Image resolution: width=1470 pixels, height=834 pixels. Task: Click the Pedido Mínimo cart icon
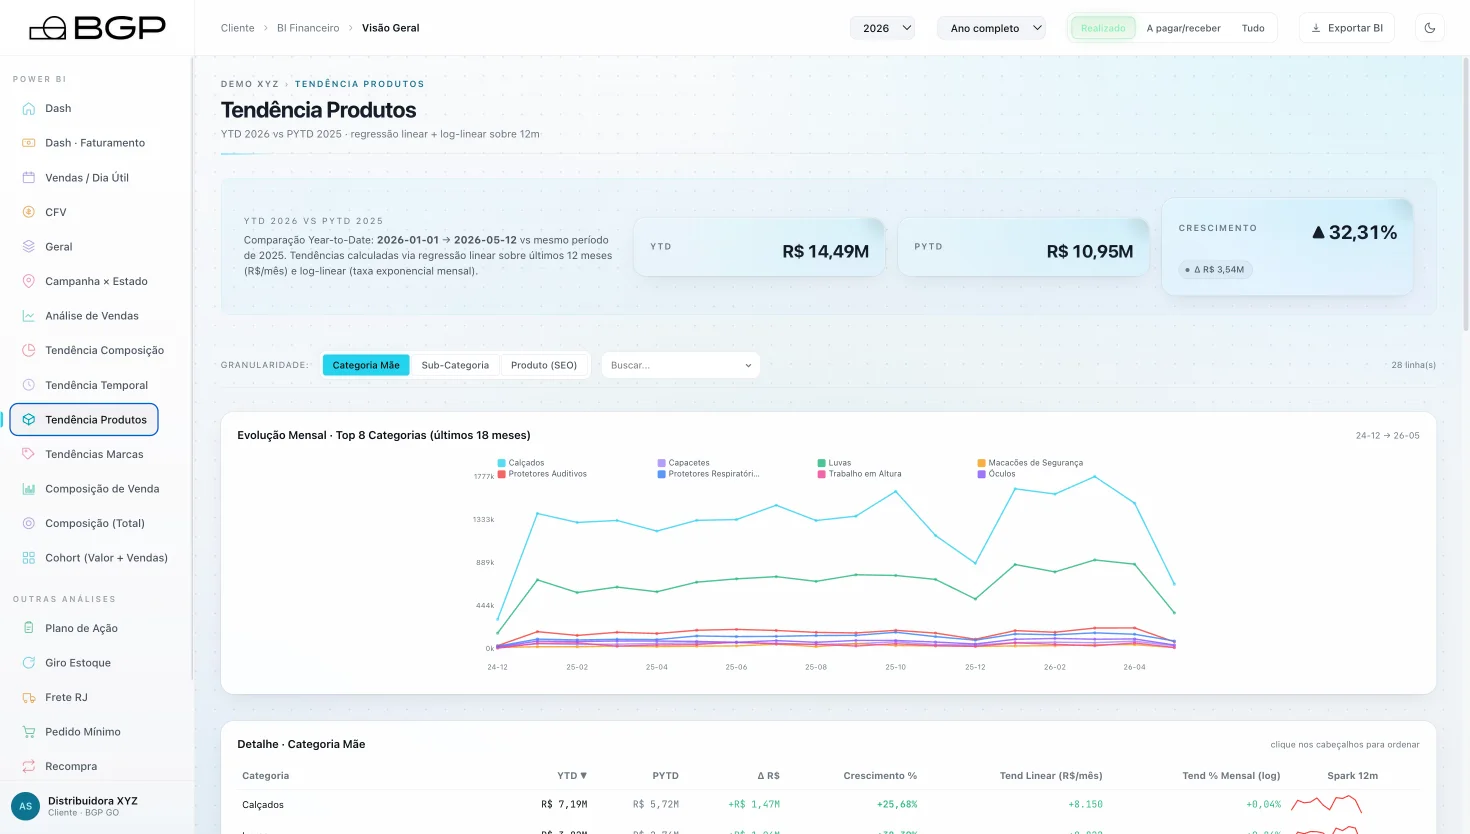(x=29, y=732)
